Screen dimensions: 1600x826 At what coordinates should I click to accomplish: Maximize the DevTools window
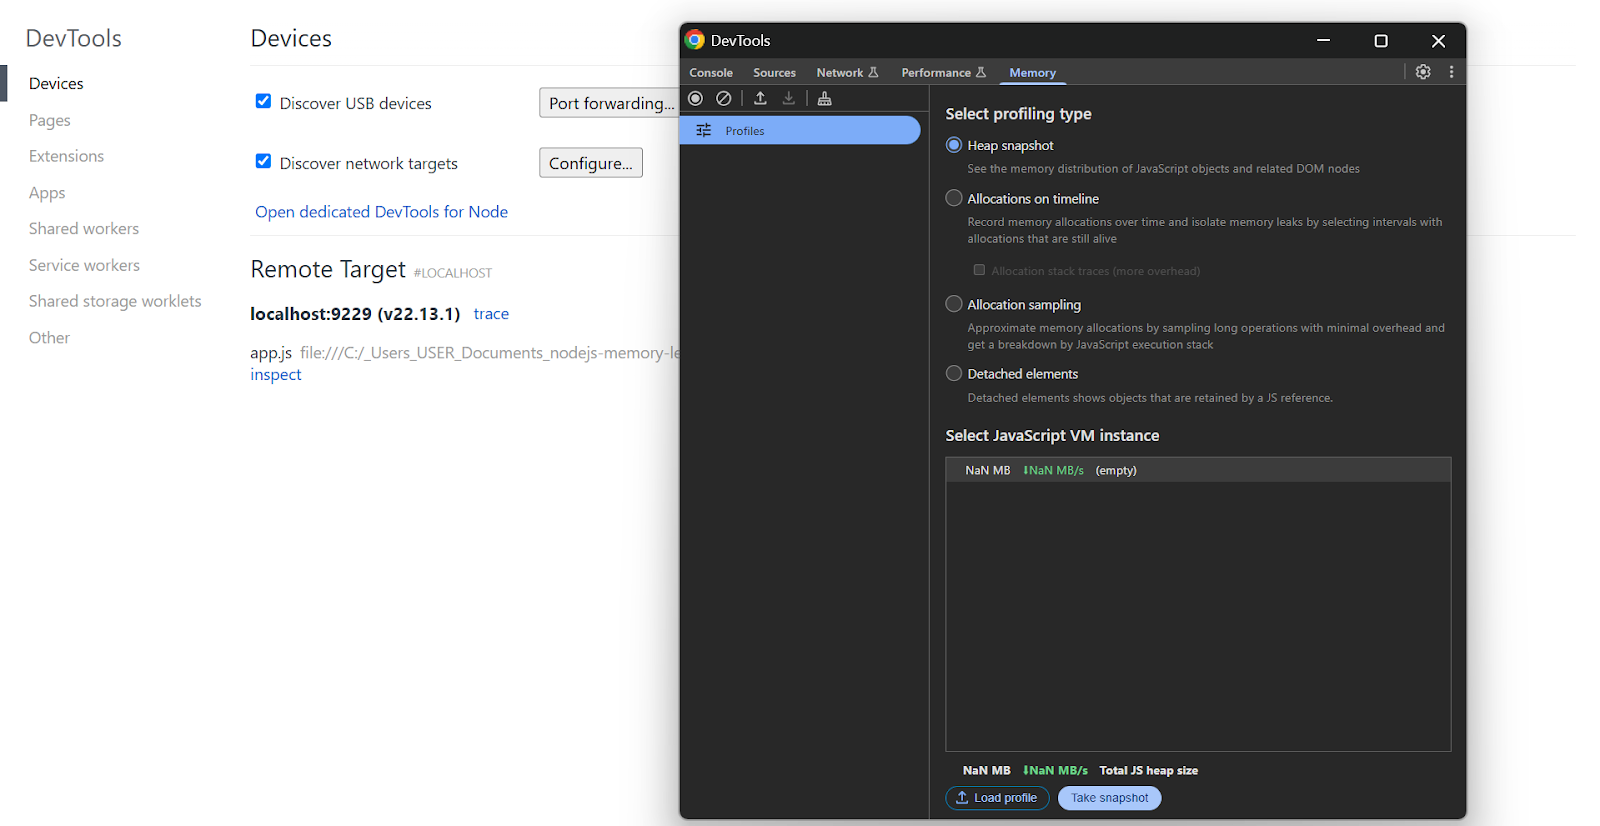point(1381,40)
